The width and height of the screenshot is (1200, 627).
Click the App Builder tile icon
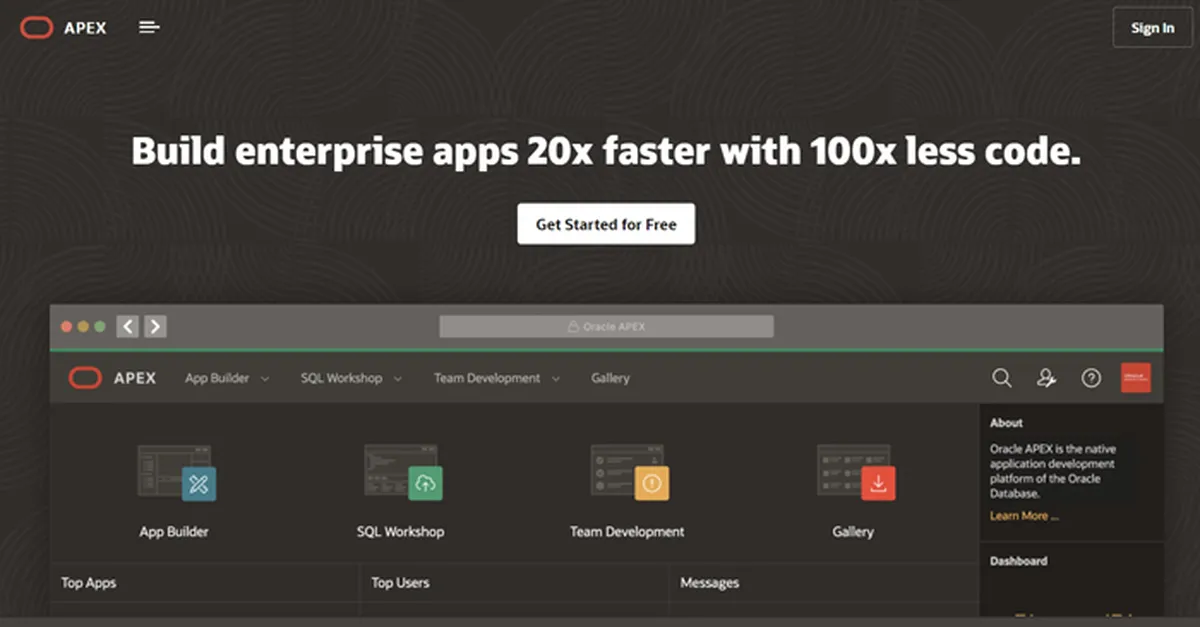[x=176, y=473]
